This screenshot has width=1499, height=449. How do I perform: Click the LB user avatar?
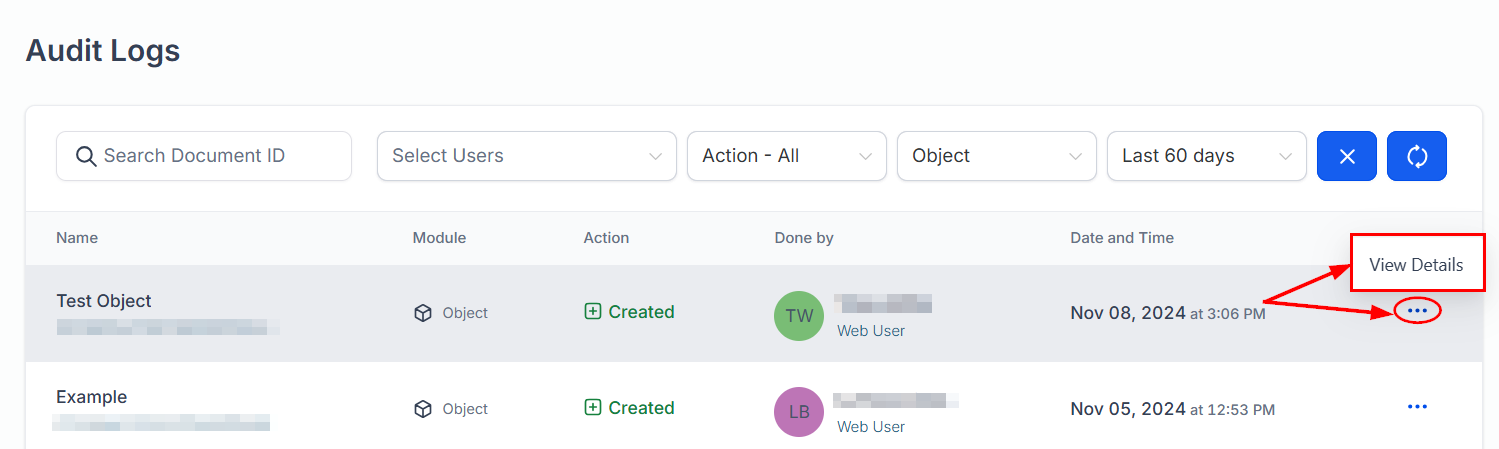[799, 412]
